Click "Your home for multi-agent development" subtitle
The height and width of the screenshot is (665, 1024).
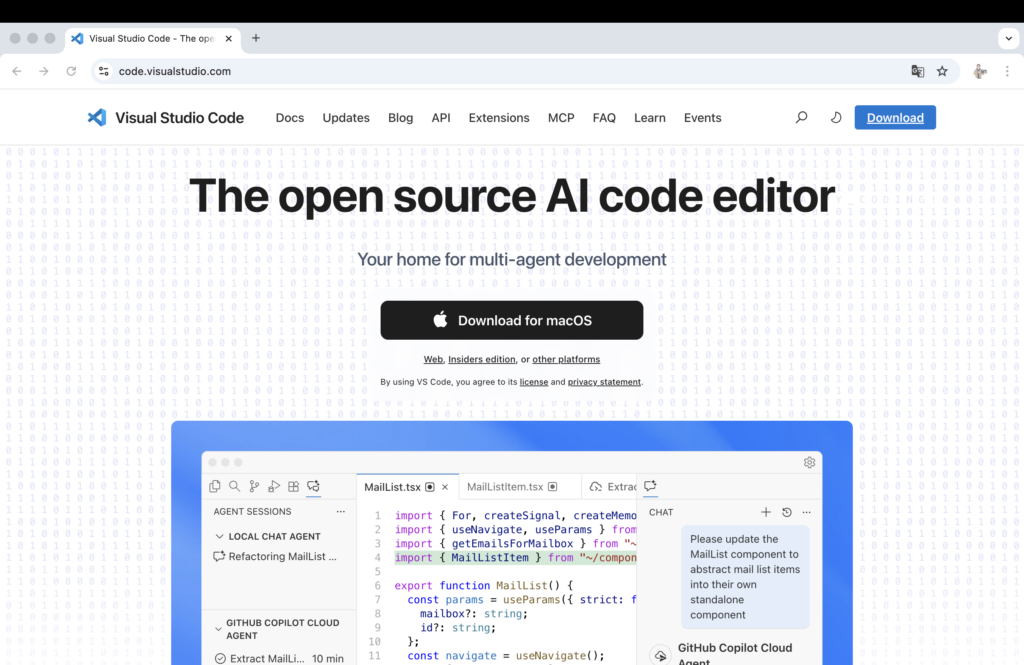coord(512,259)
